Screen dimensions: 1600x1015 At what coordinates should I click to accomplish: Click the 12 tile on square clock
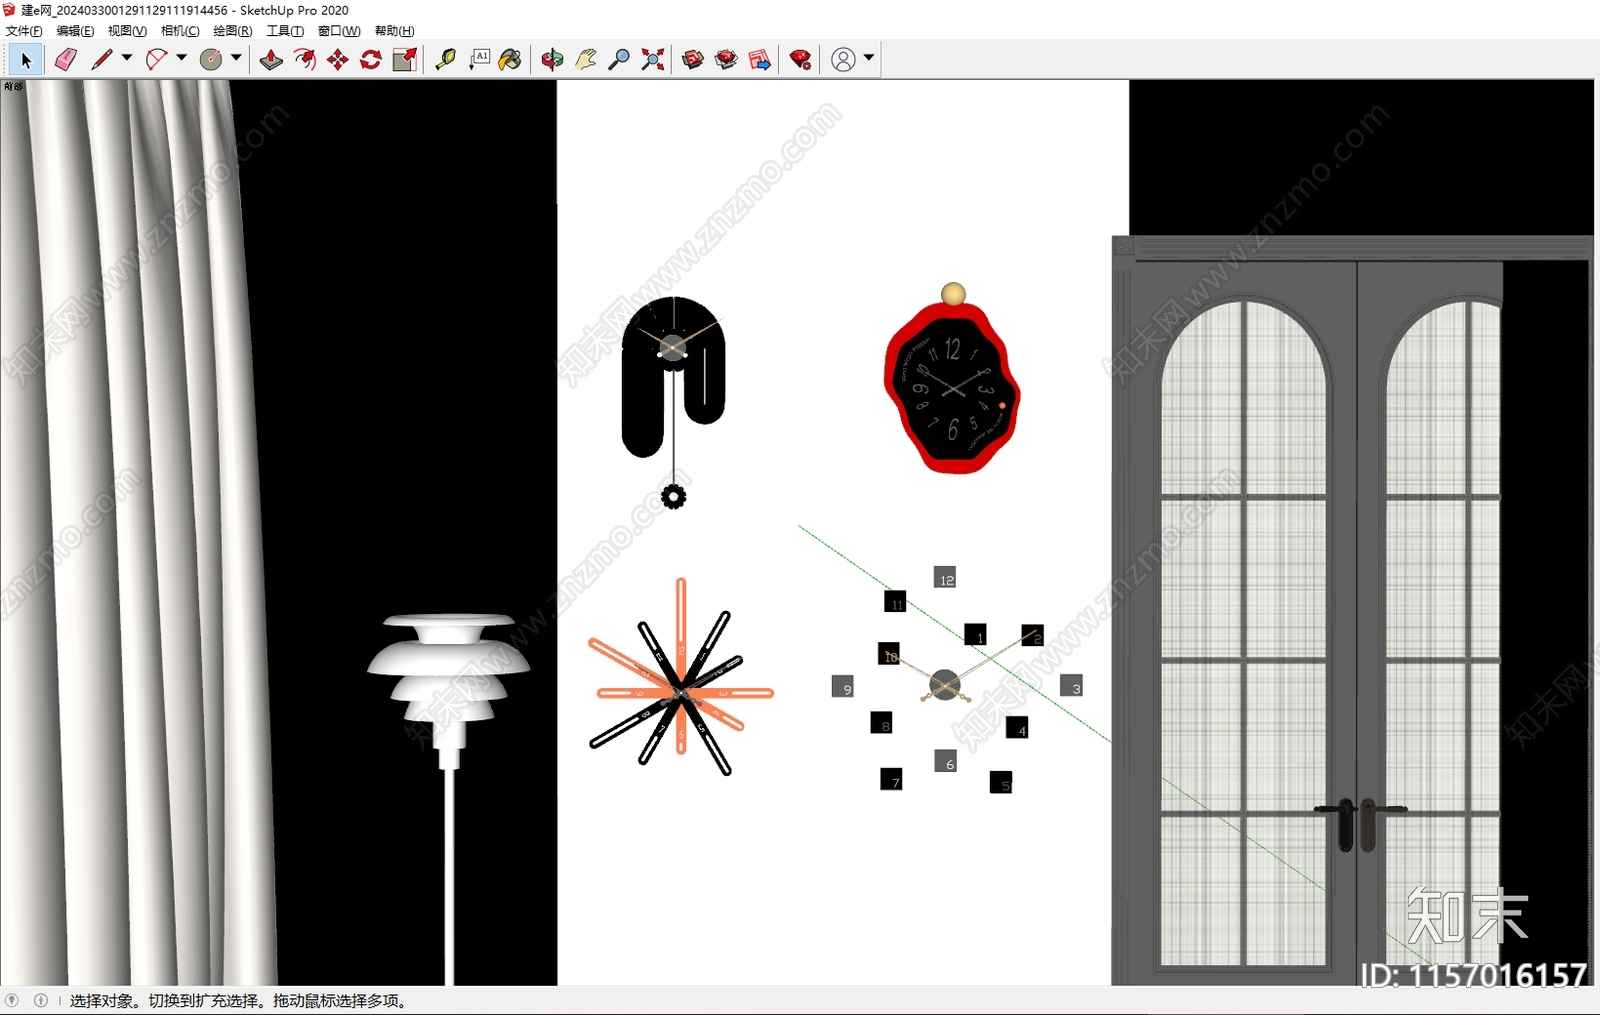[x=945, y=578]
